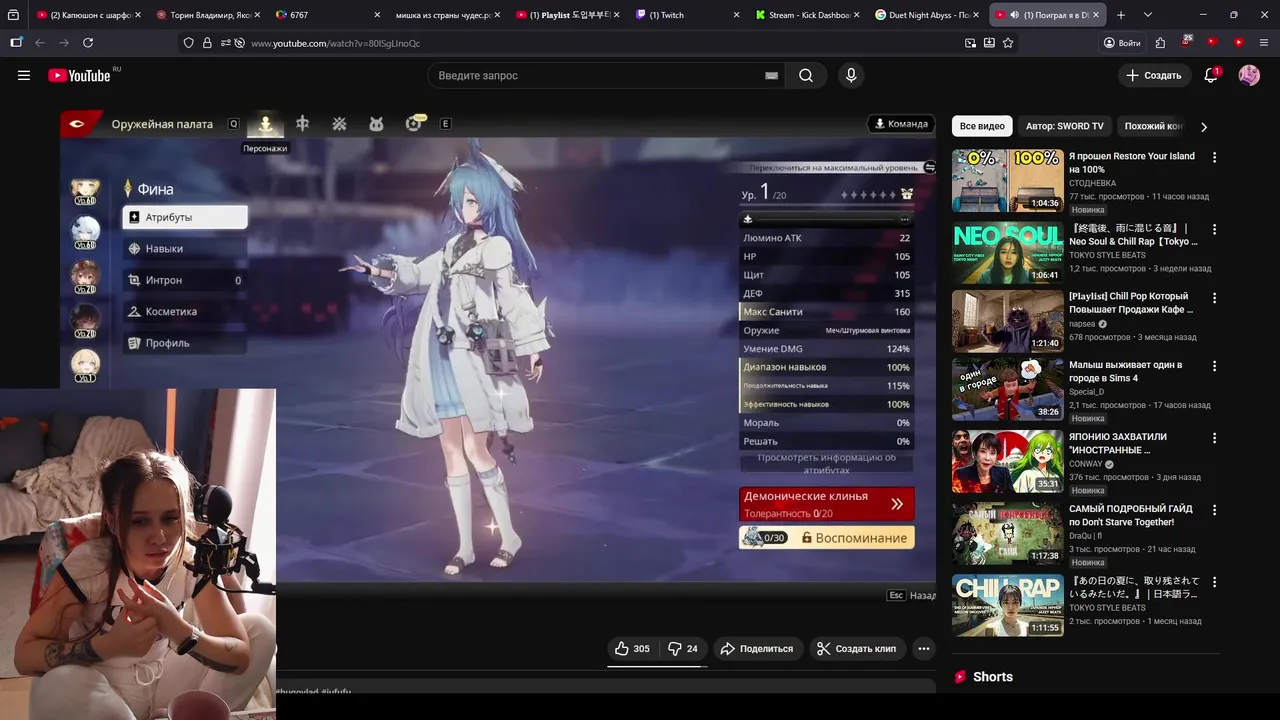Viewport: 1280px width, 720px height.
Task: Click the Команда button in game
Action: 901,124
